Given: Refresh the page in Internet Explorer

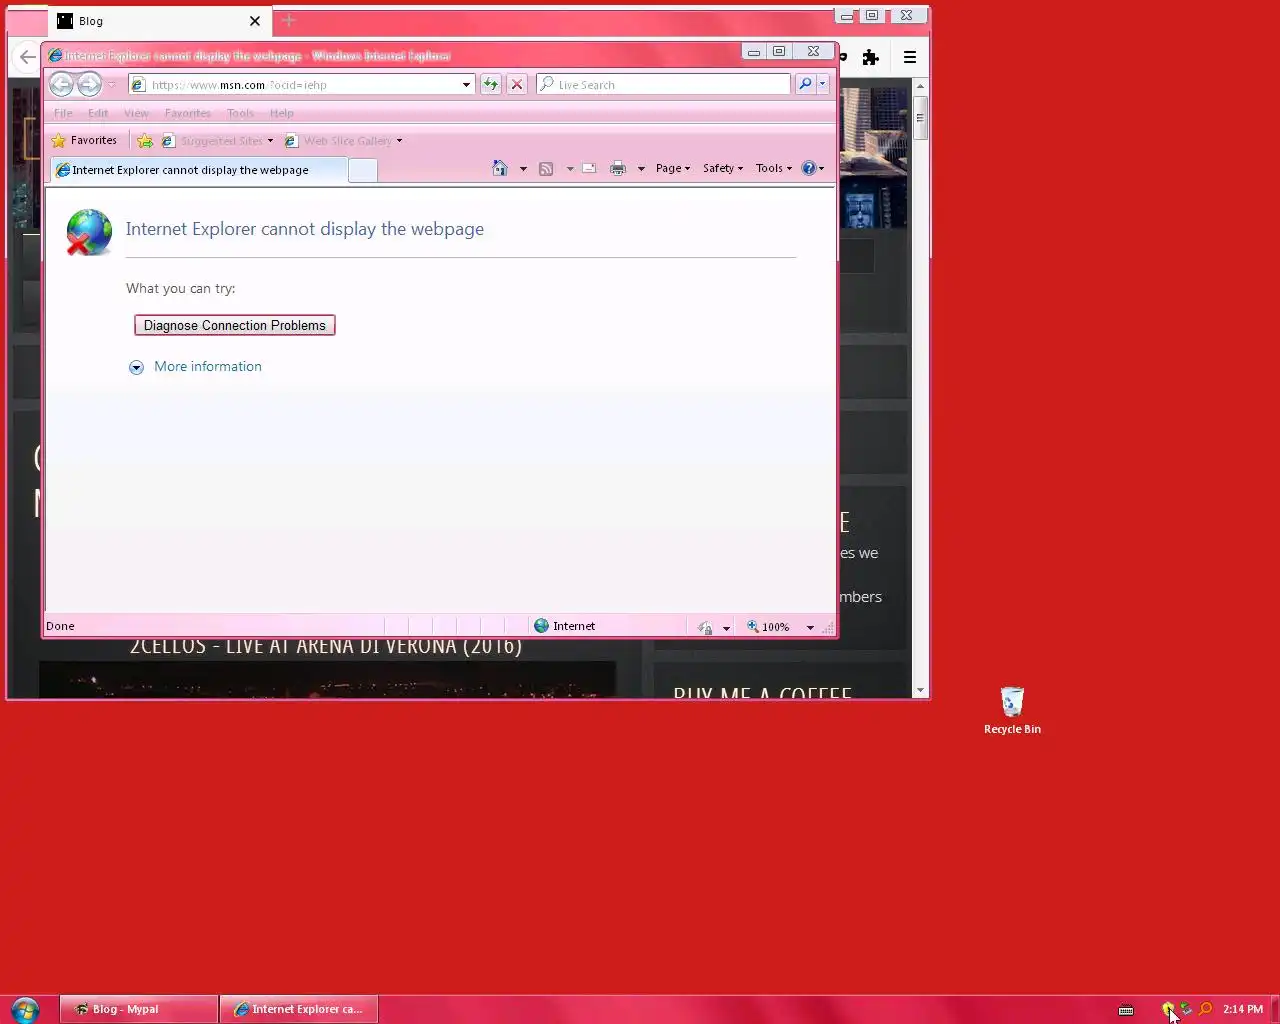Looking at the screenshot, I should [x=491, y=85].
